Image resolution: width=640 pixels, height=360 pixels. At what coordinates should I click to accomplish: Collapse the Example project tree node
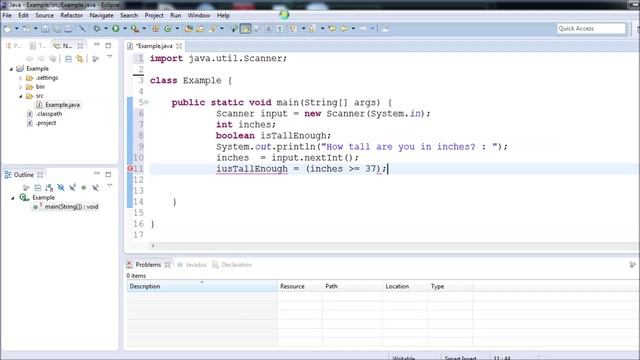(11, 69)
